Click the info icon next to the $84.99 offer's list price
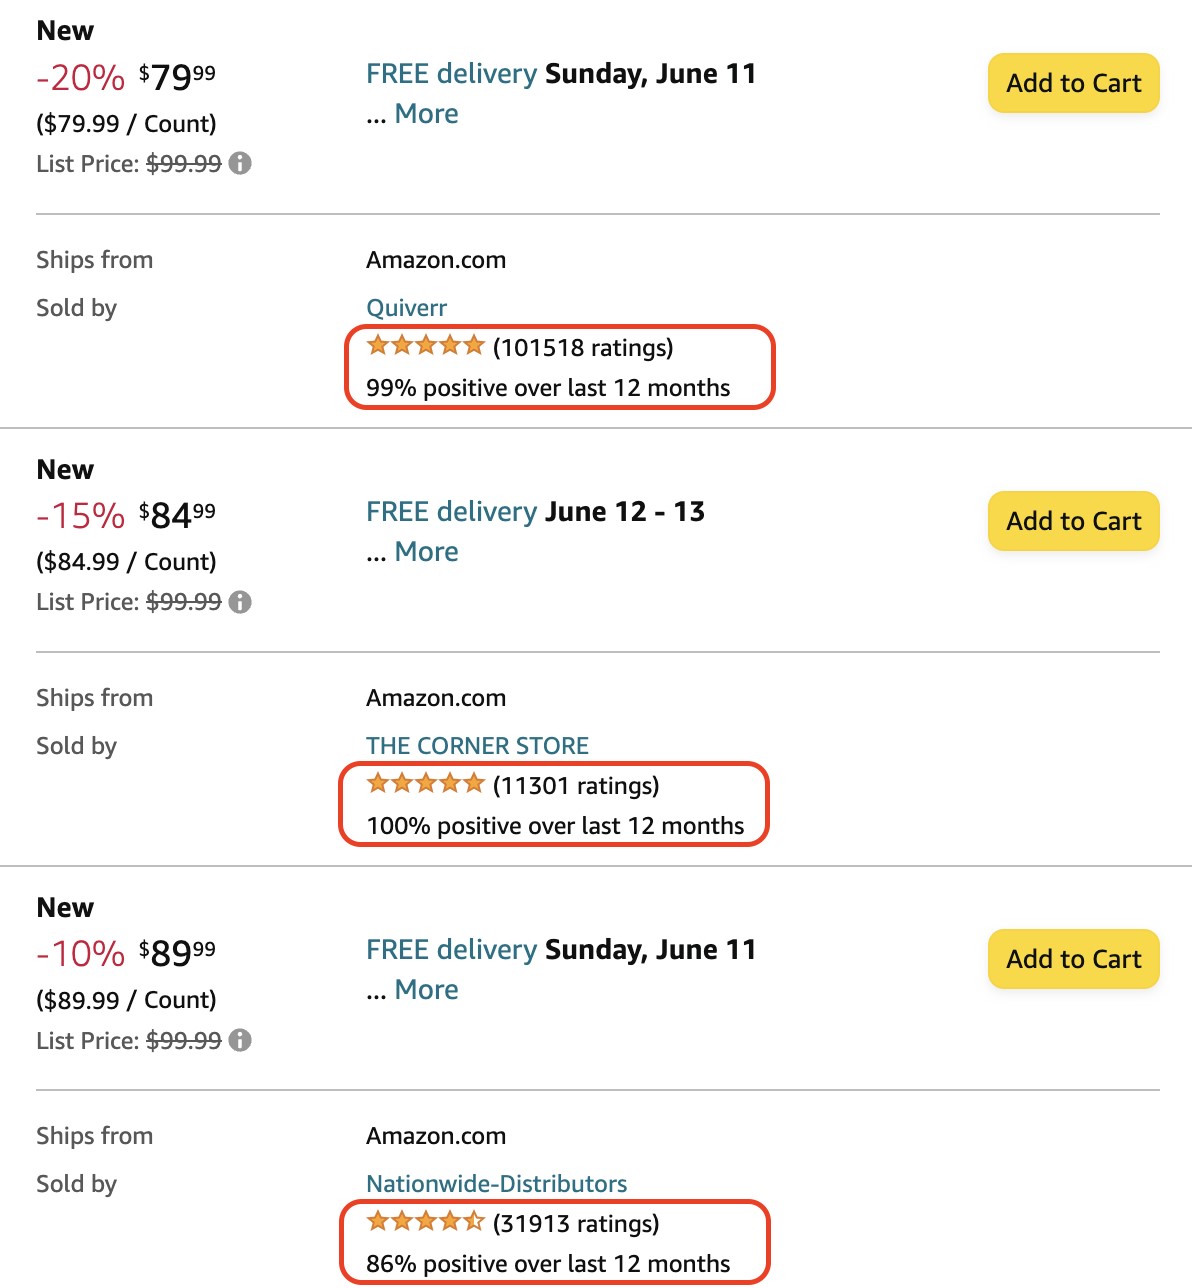This screenshot has width=1192, height=1288. [x=240, y=602]
